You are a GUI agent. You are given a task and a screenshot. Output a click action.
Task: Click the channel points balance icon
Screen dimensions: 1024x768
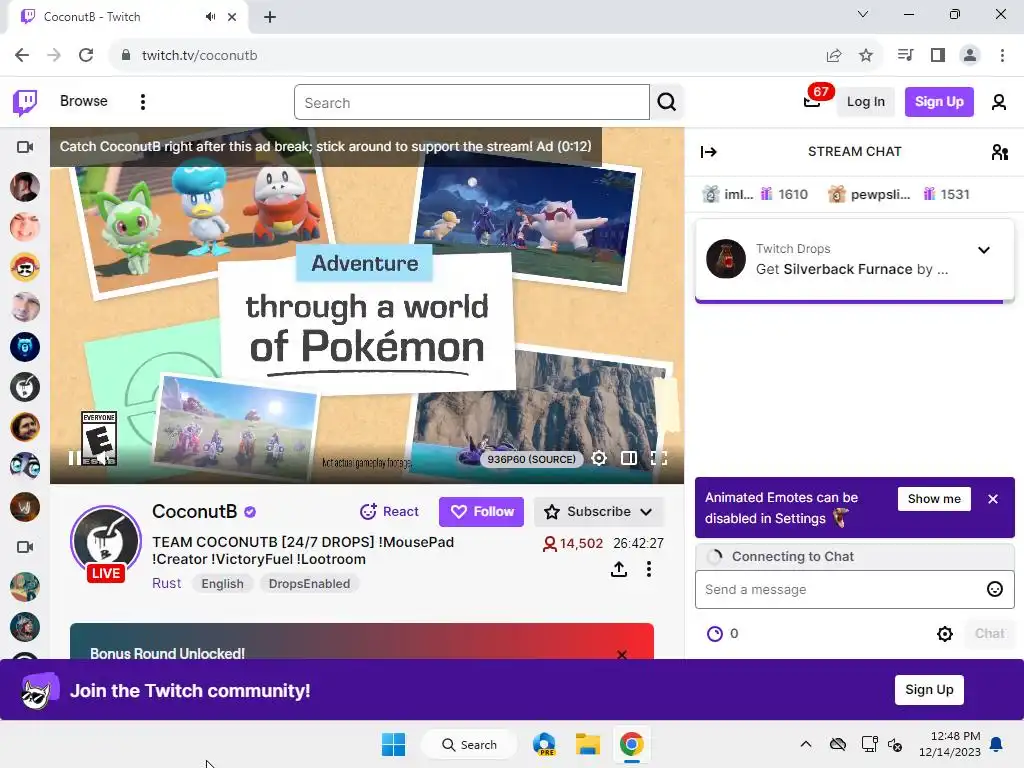tap(715, 633)
